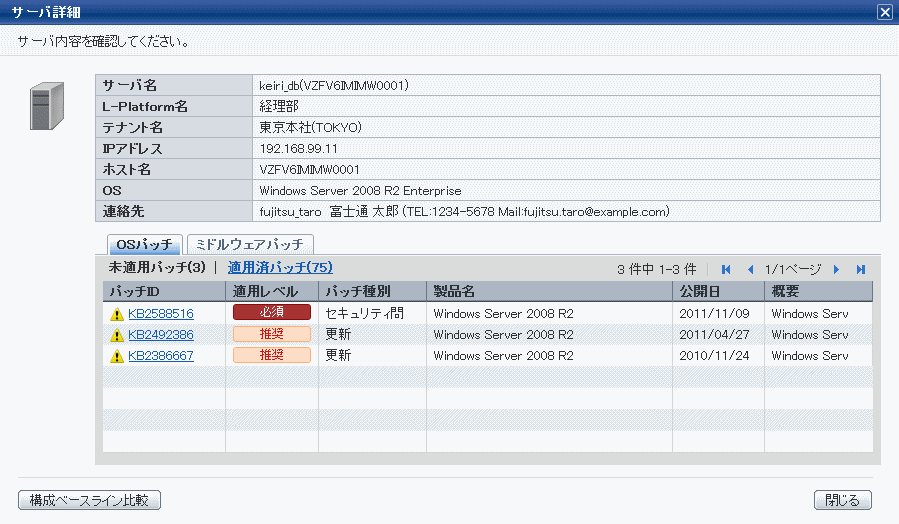Open patch KB2492386 link
Viewport: 899px width, 524px height.
click(161, 335)
